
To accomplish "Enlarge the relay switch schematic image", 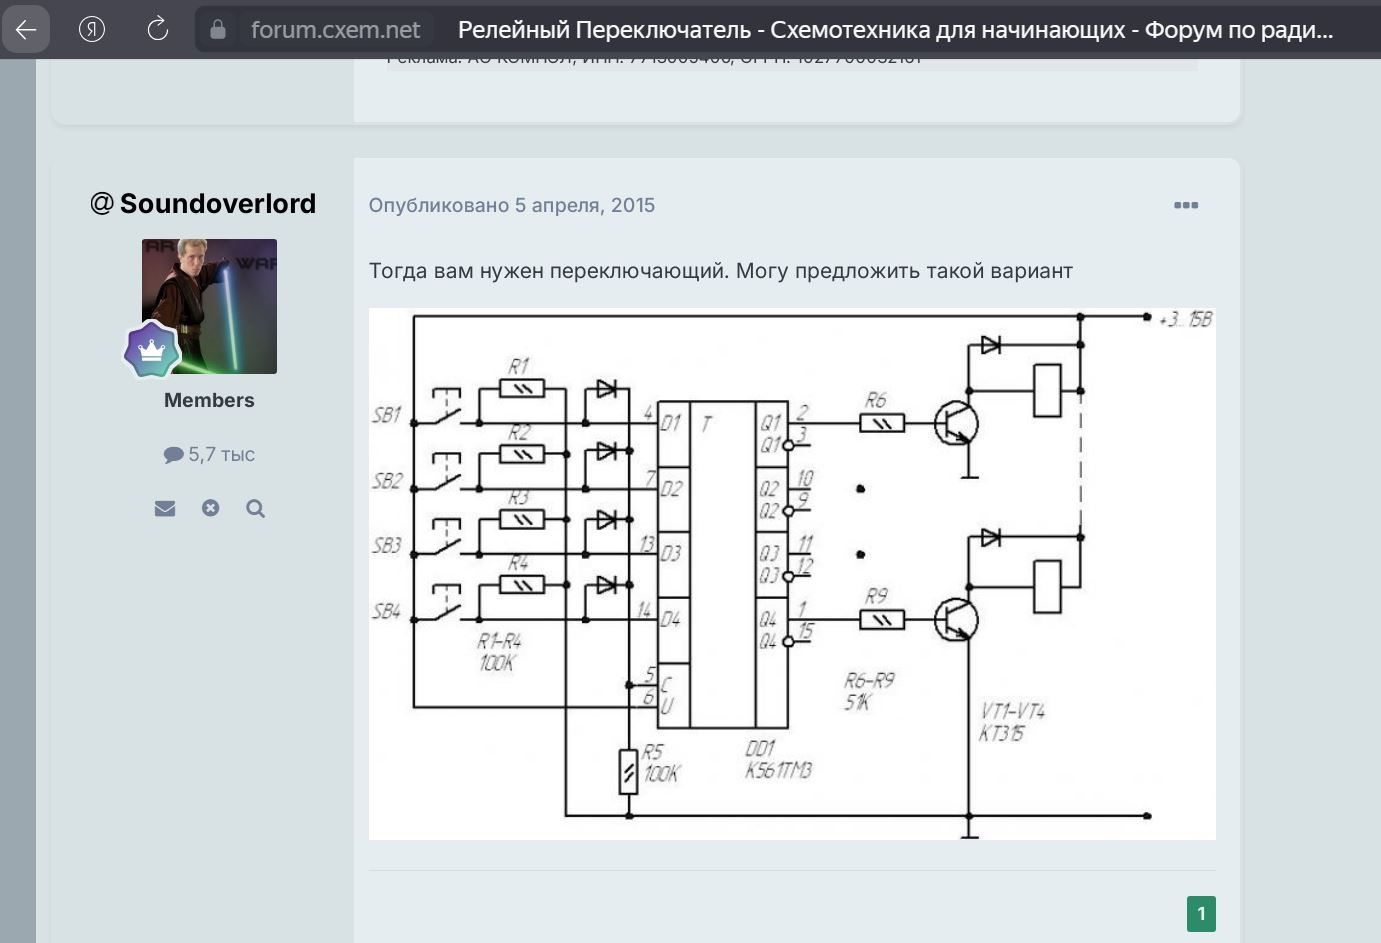I will (792, 574).
